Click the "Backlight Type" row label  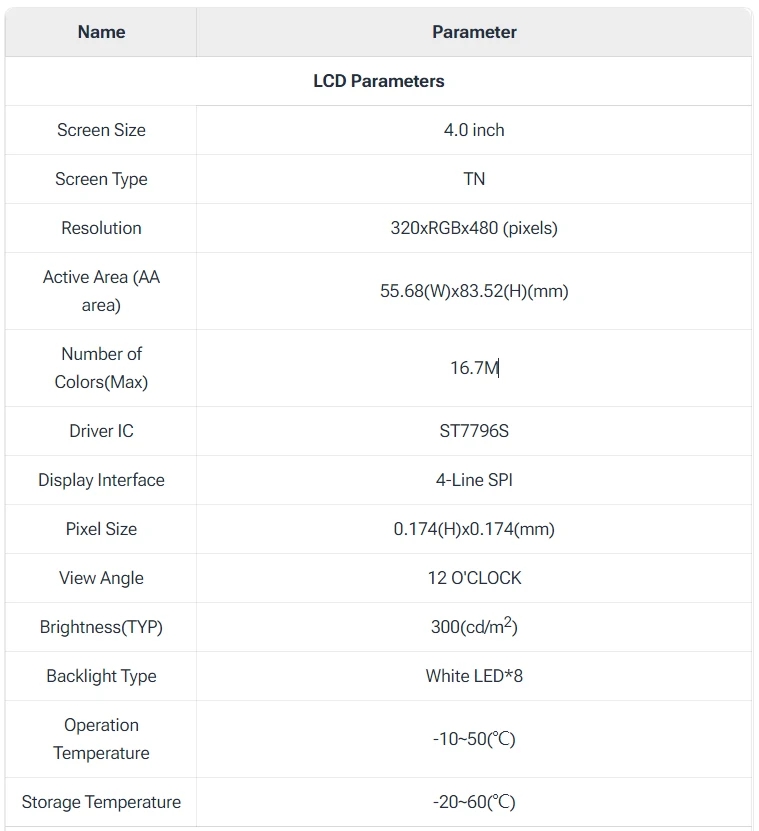(x=101, y=676)
